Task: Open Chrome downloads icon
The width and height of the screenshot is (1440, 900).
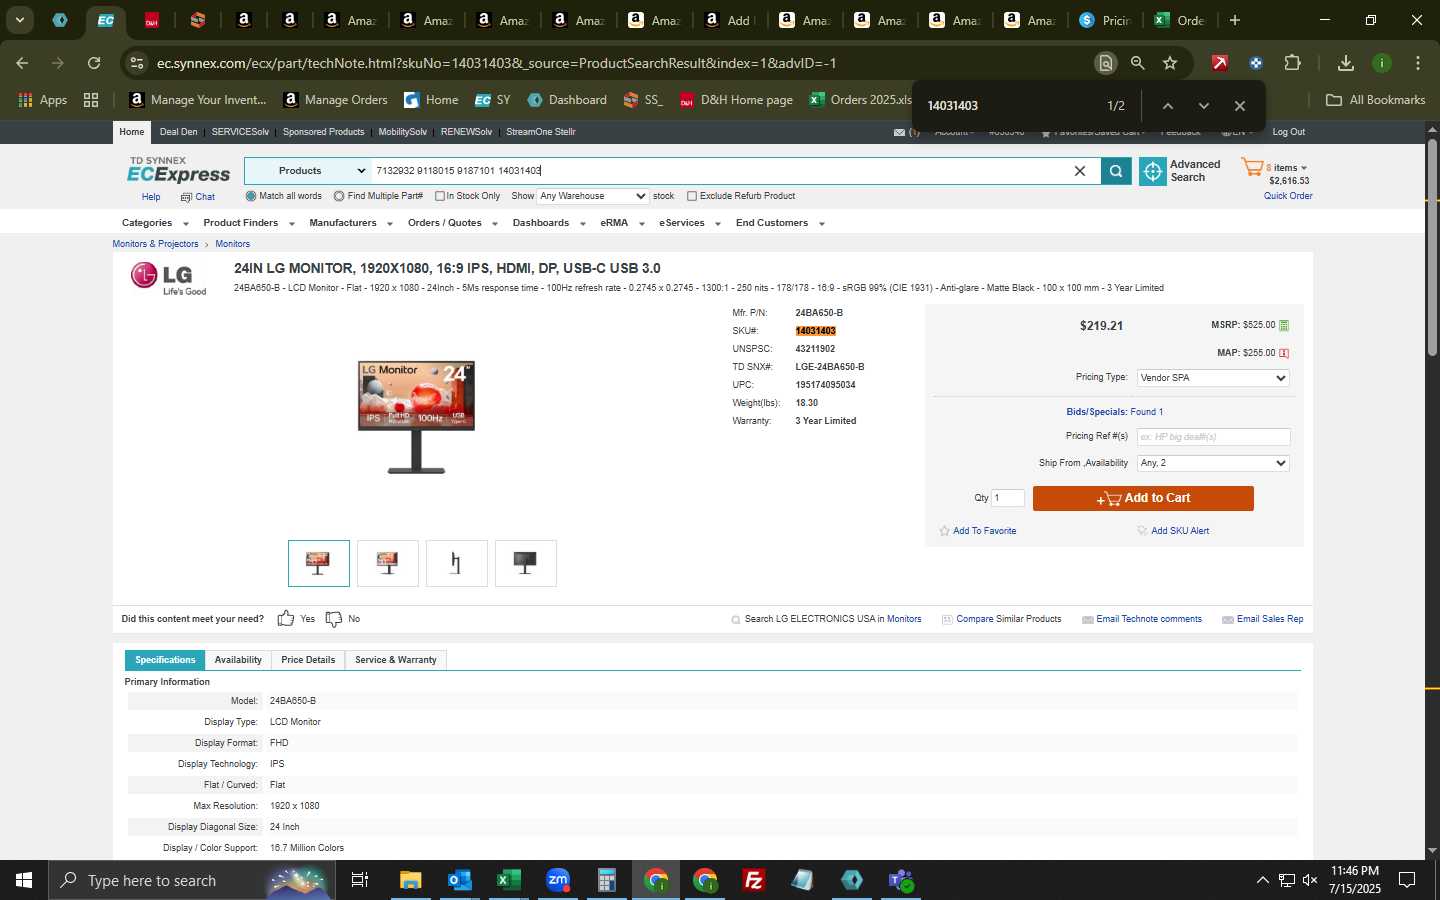Action: 1346,63
